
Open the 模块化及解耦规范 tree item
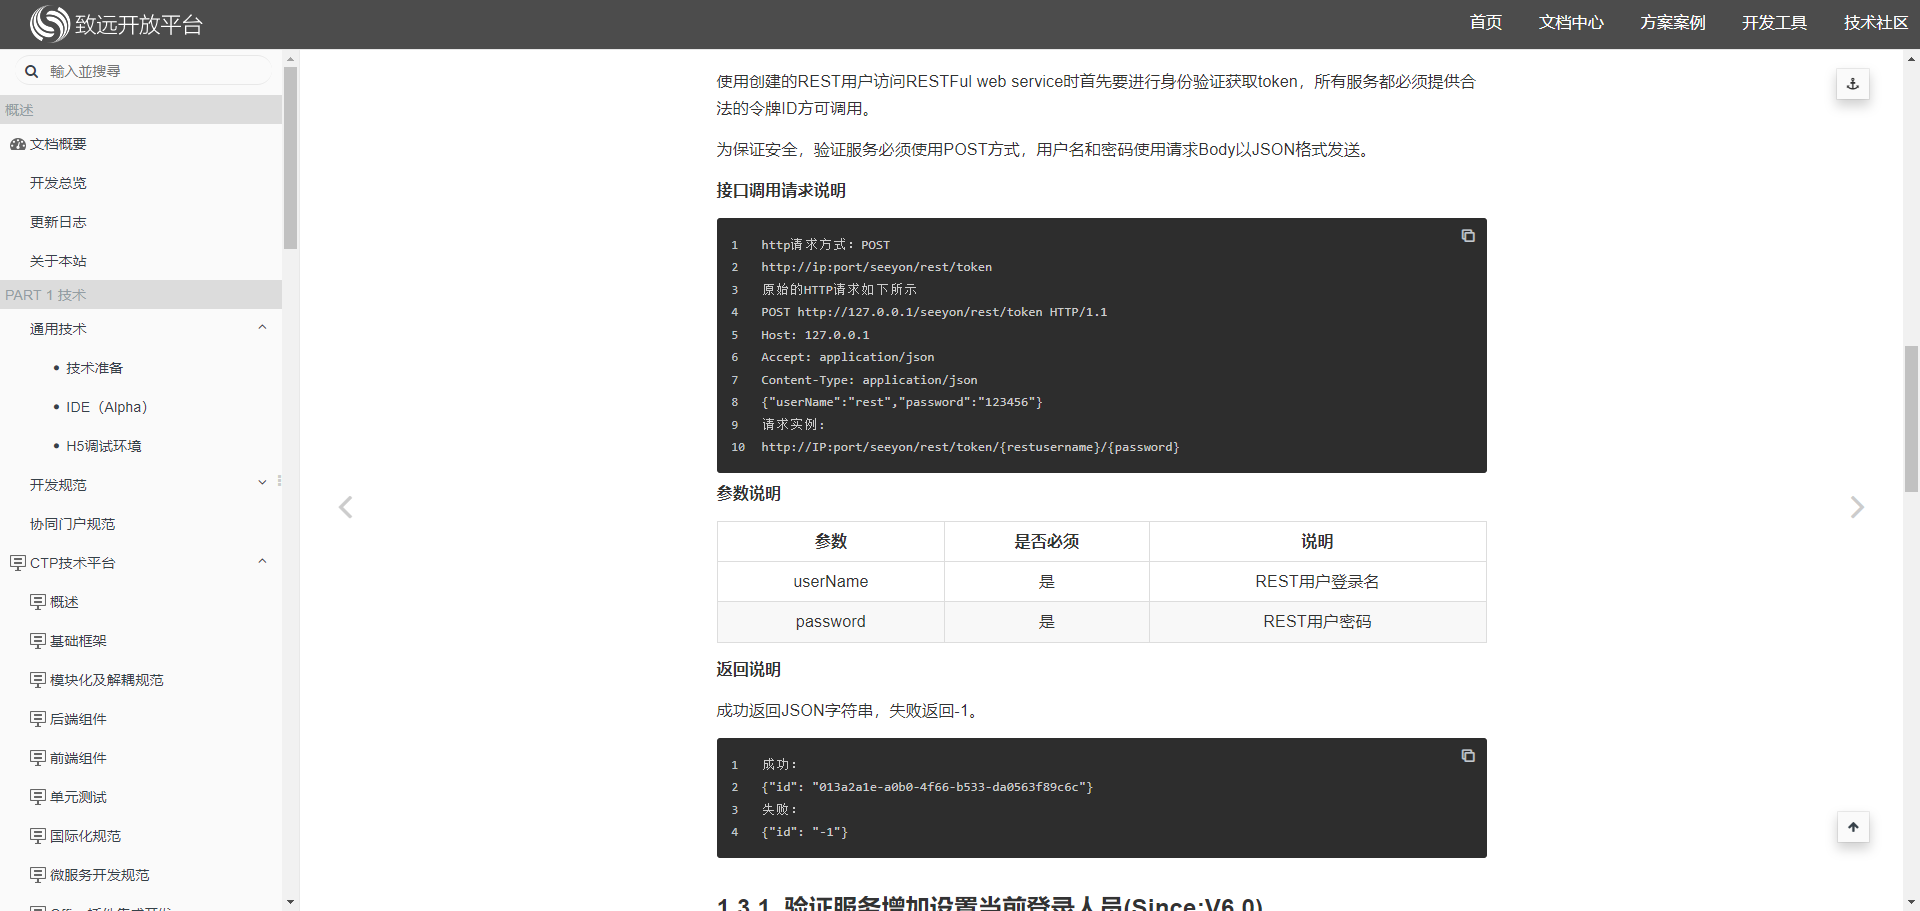coord(106,680)
